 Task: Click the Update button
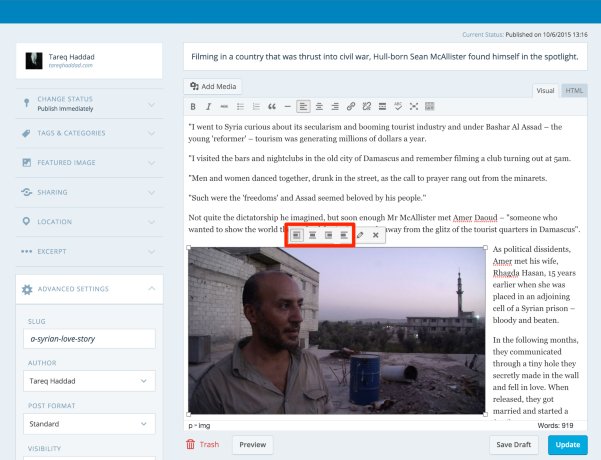[x=568, y=445]
